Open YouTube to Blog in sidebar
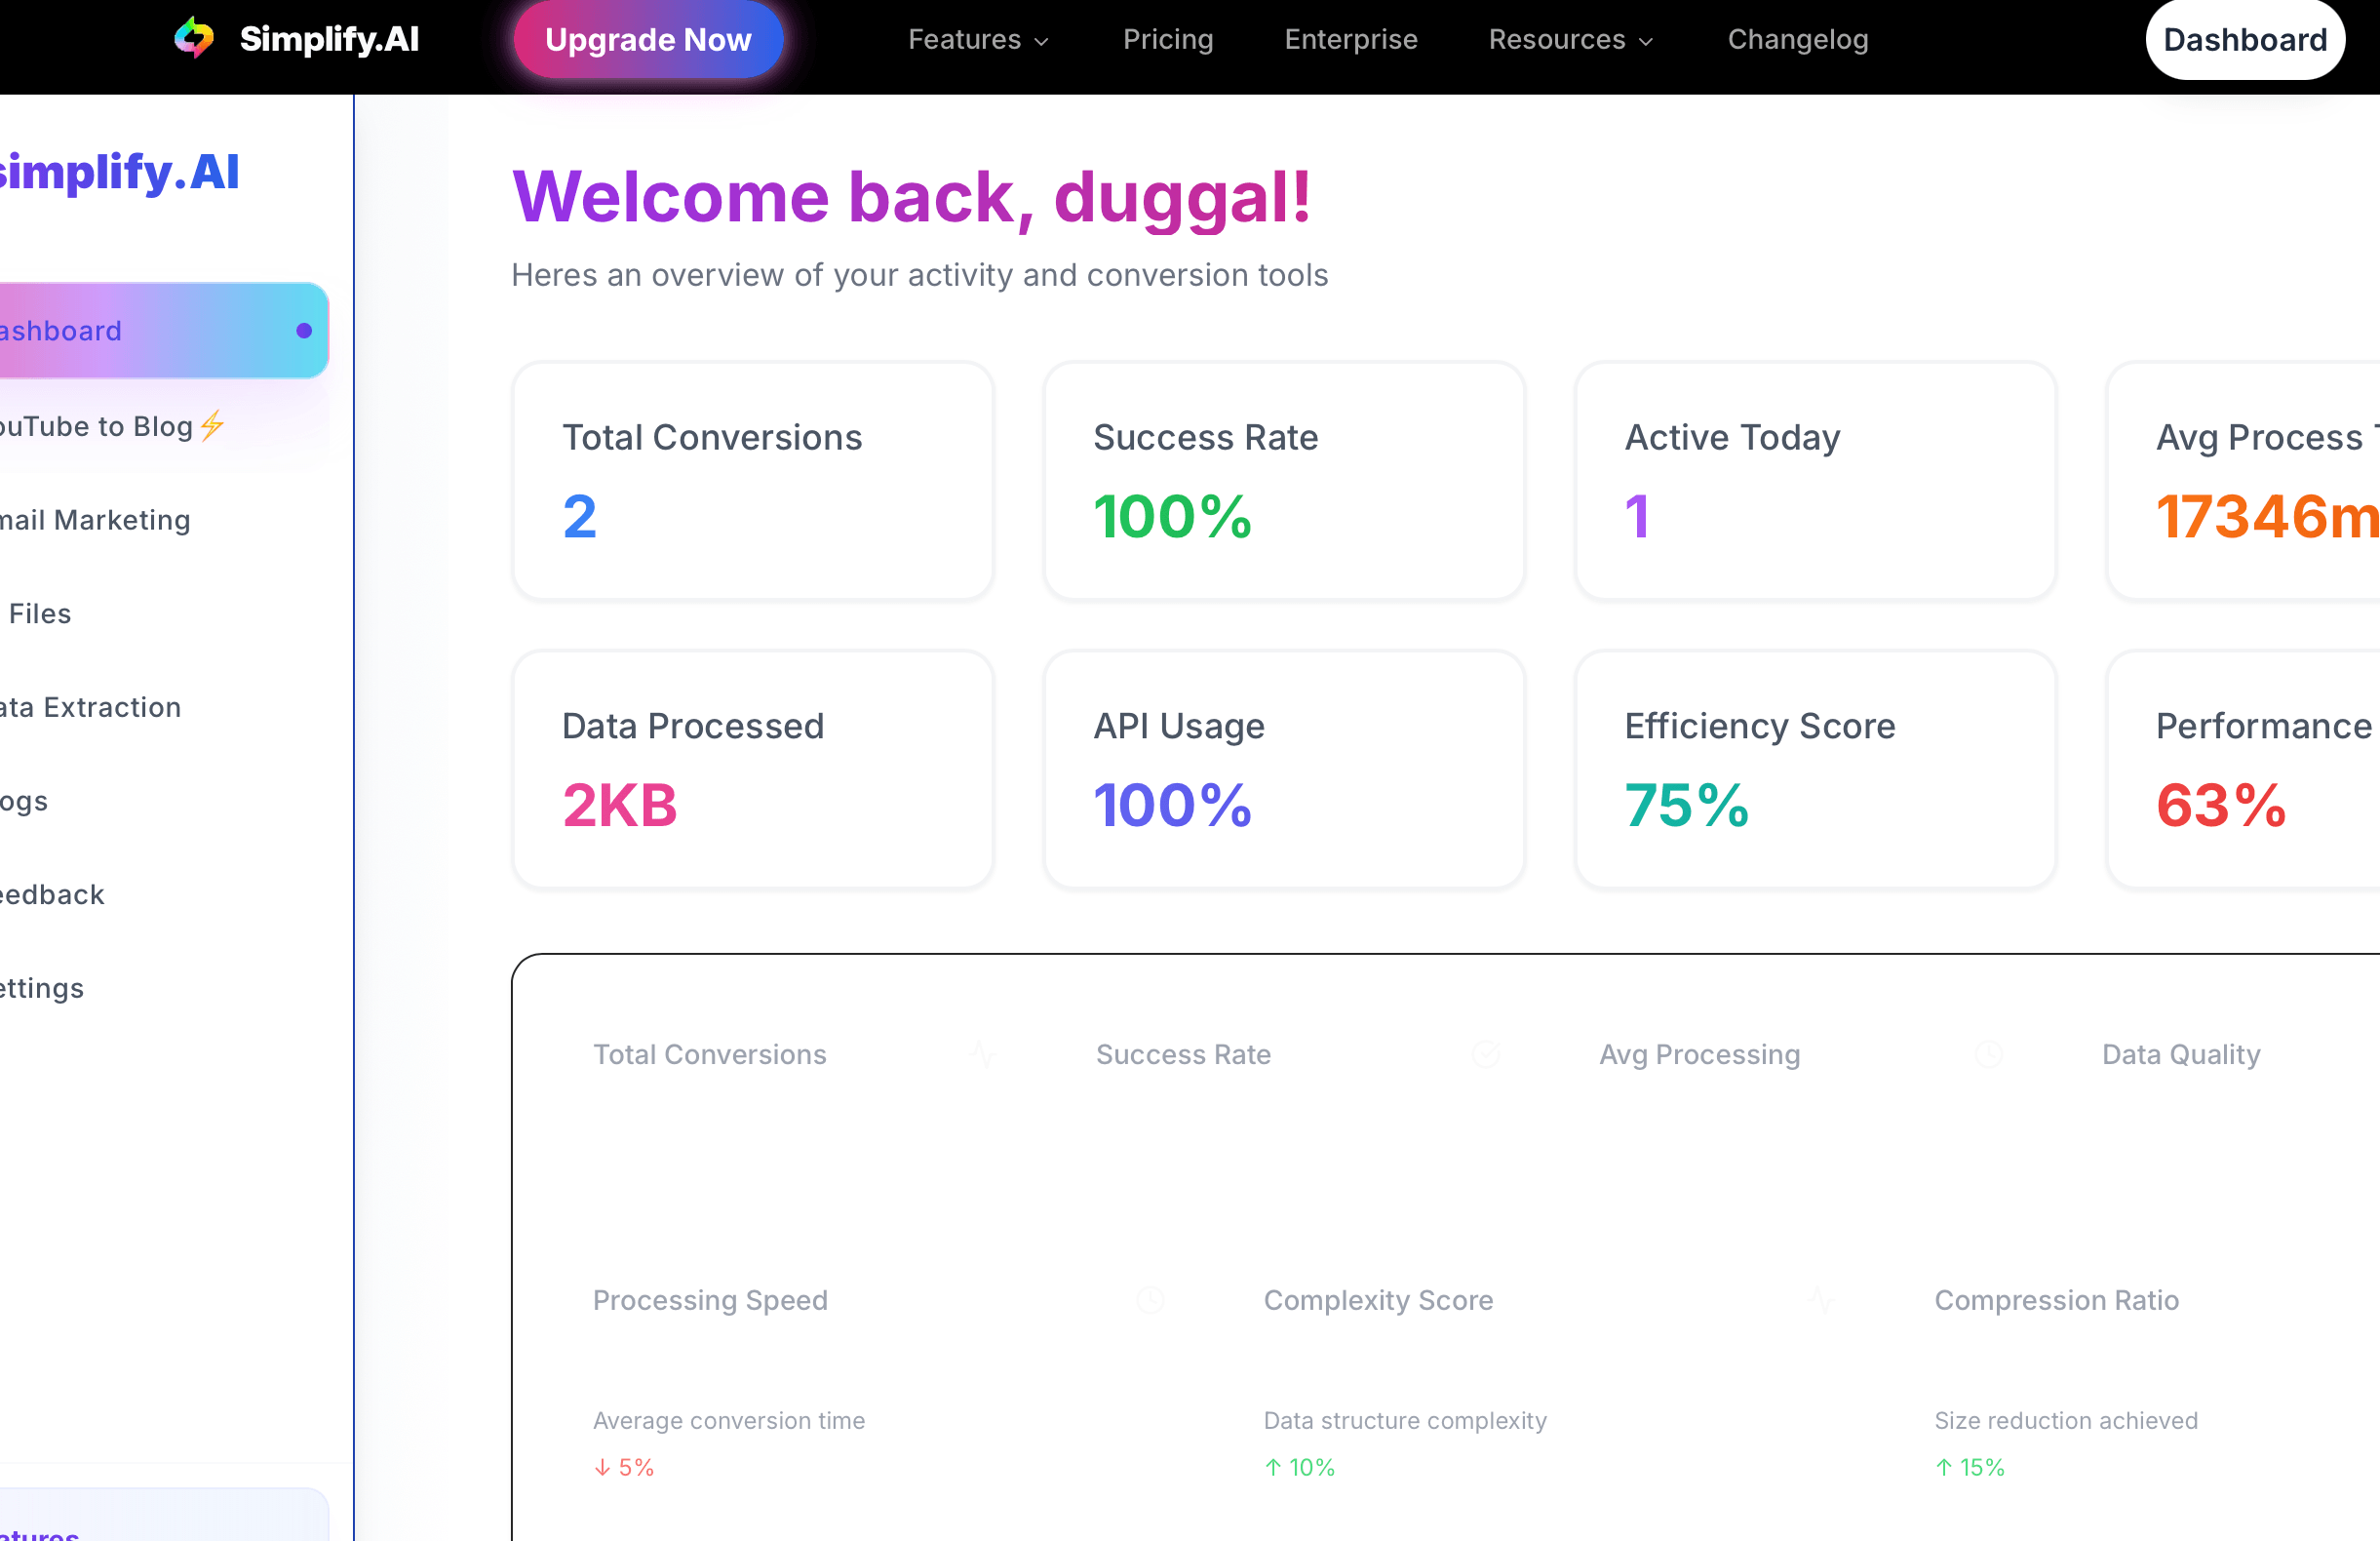 164,426
